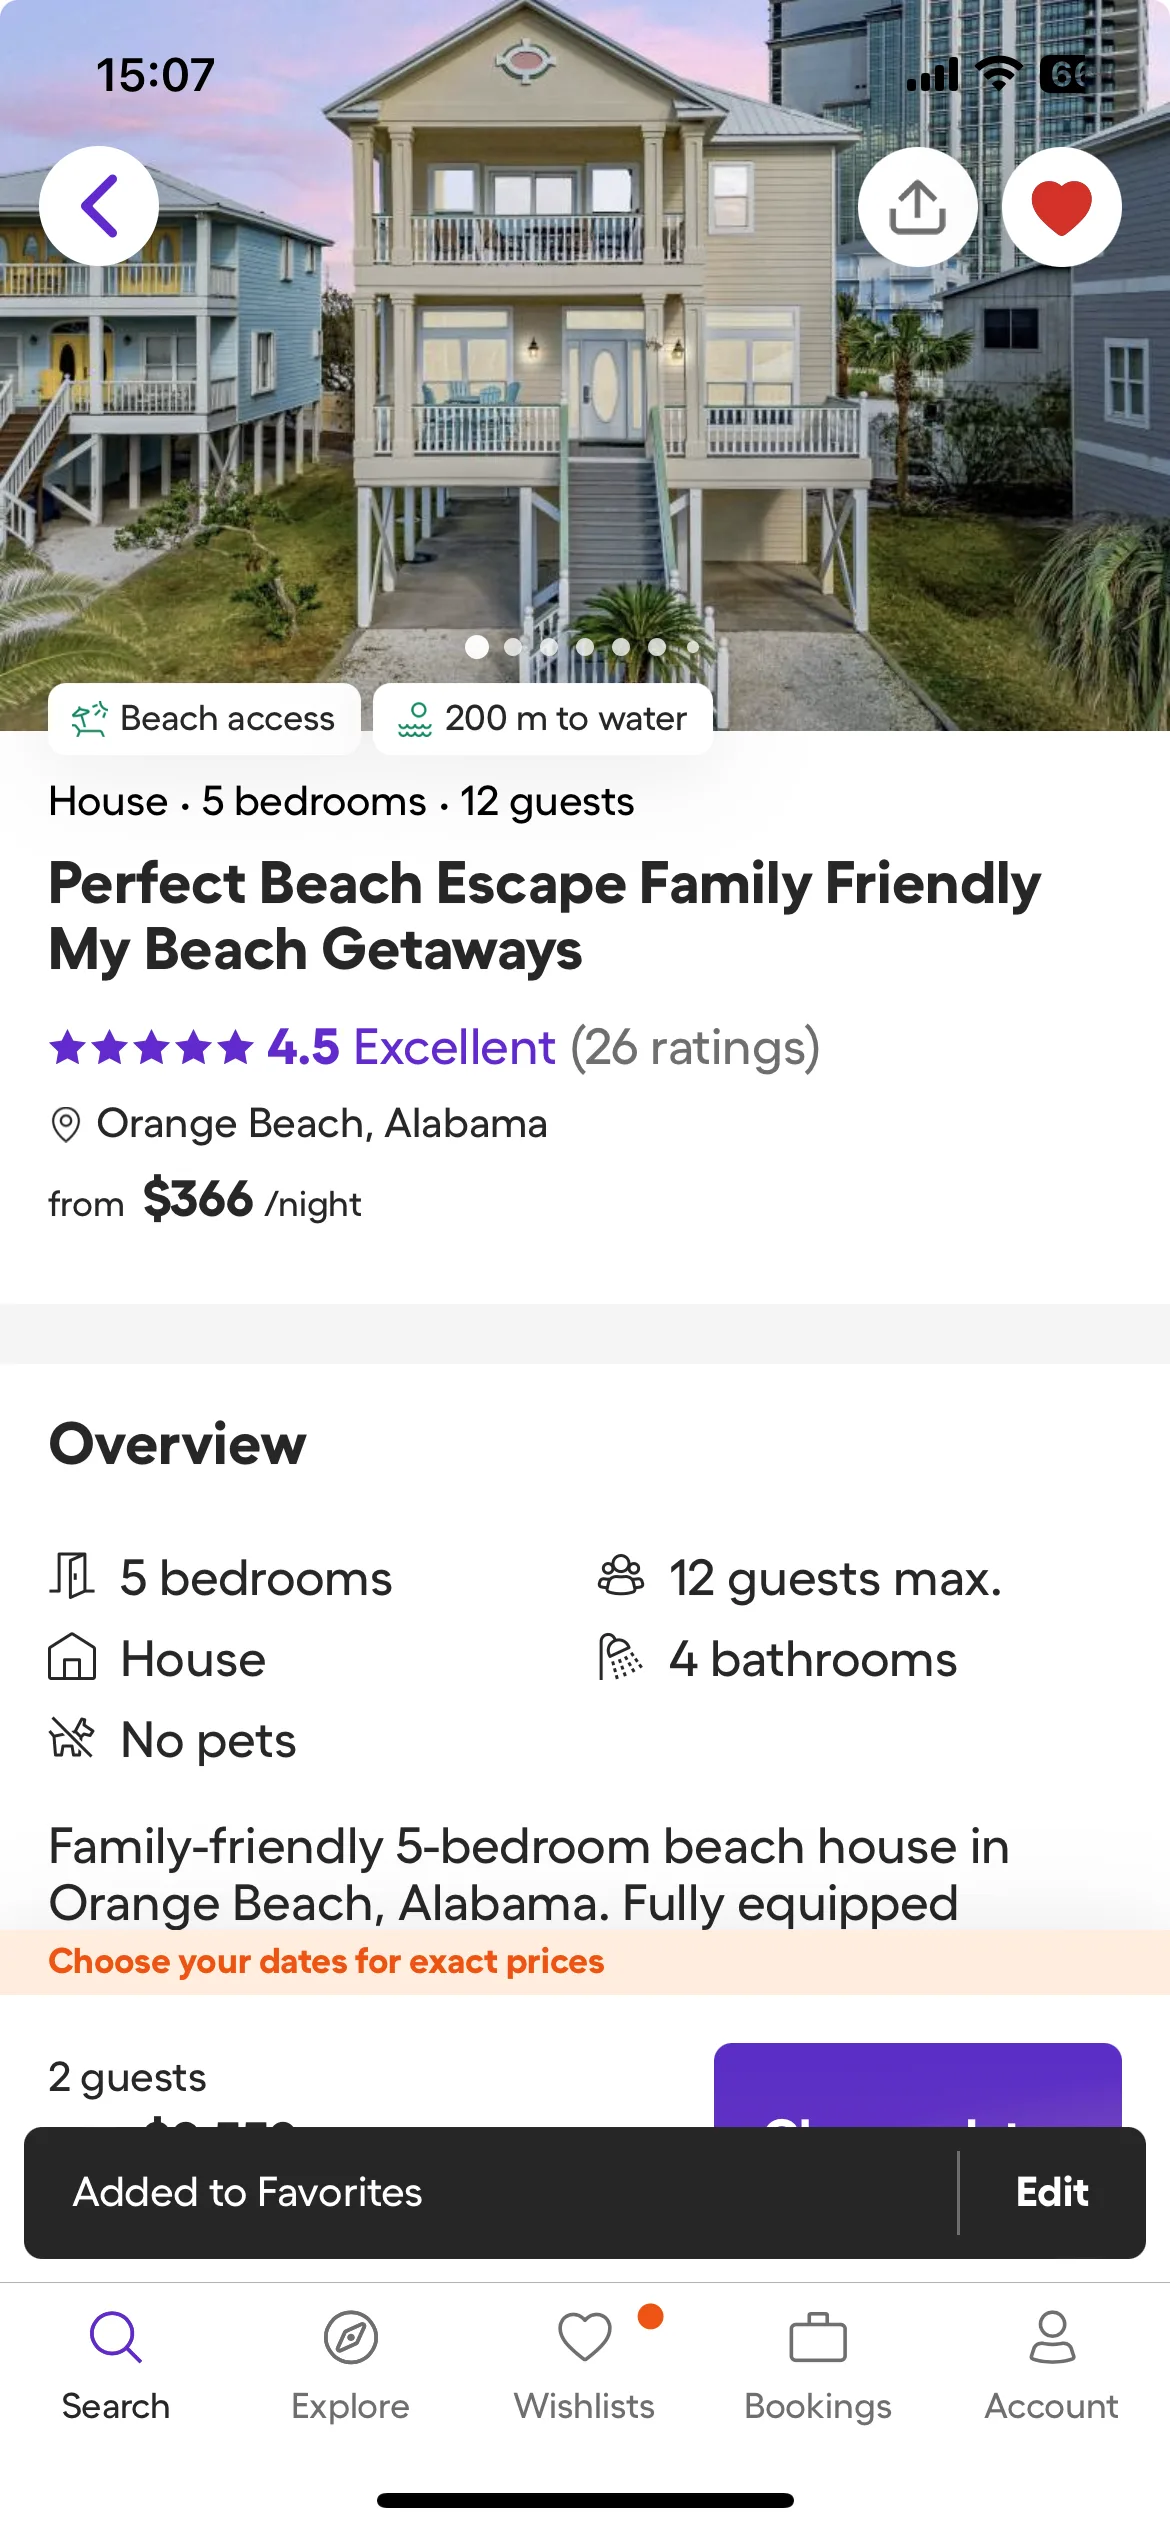Tap the Beach access badge
This screenshot has width=1170, height=2532.
pyautogui.click(x=204, y=718)
